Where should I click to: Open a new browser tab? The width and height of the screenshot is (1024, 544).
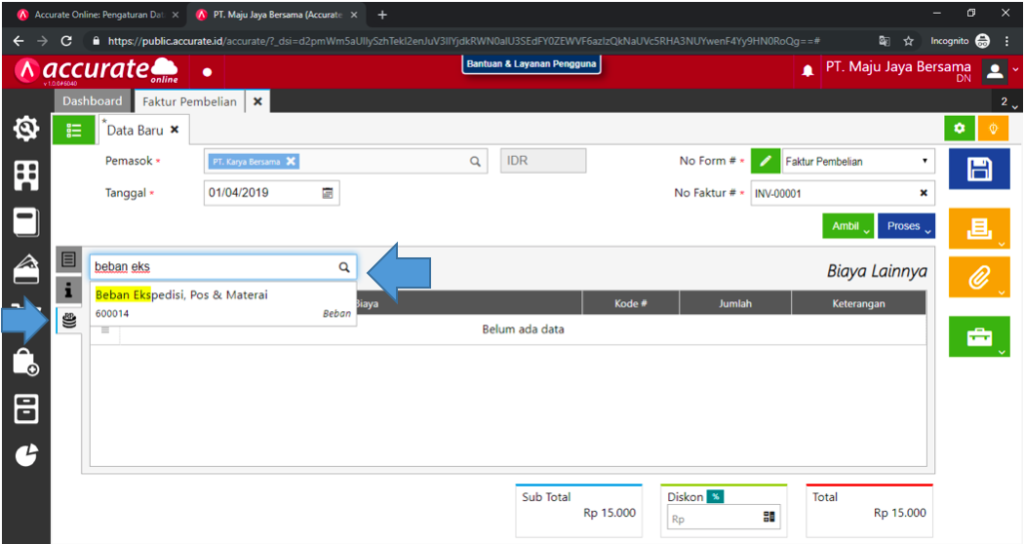(x=383, y=14)
